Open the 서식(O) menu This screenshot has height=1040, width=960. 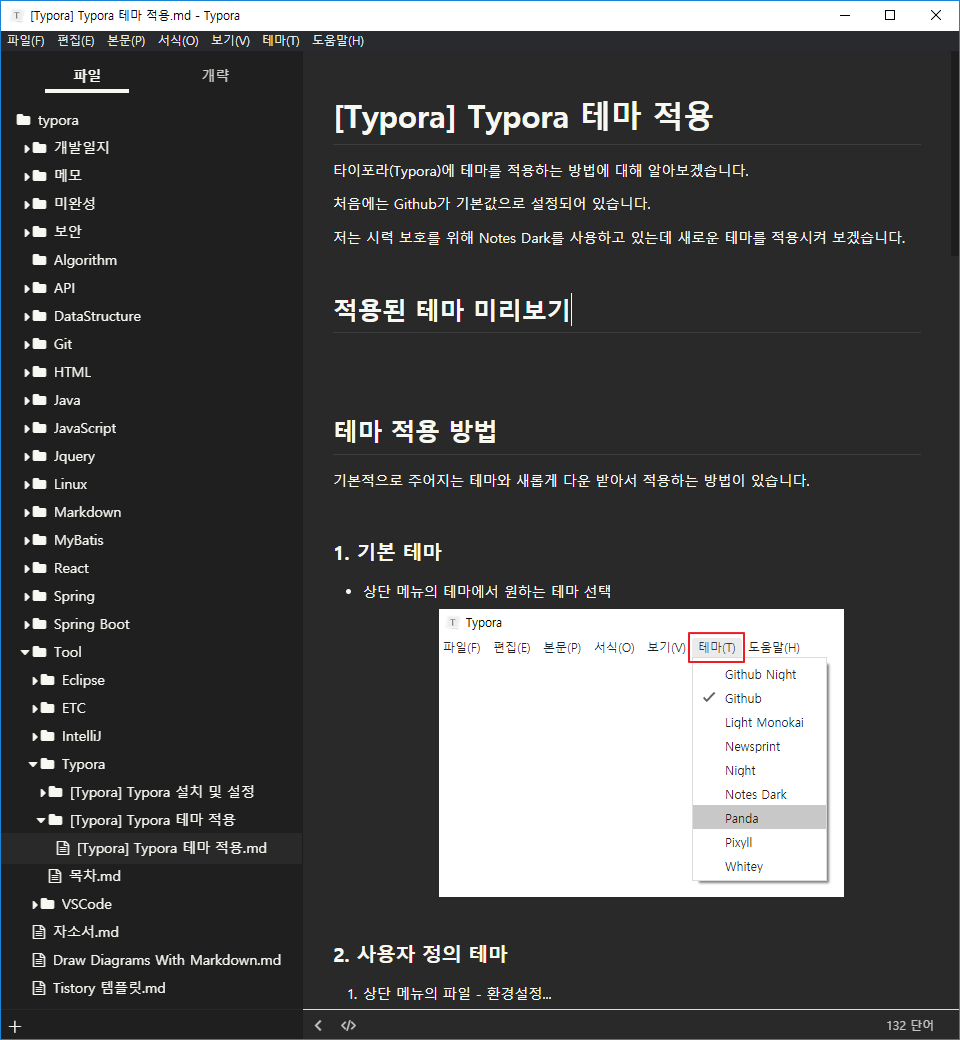coord(178,40)
